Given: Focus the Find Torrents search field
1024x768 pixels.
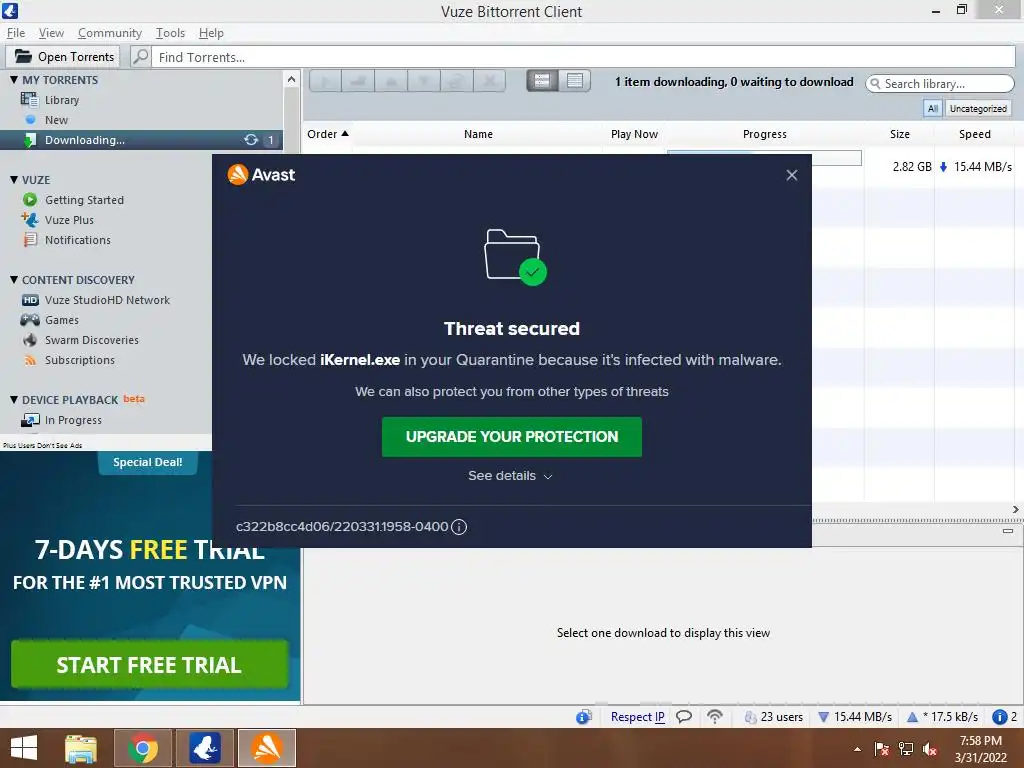Looking at the screenshot, I should [x=584, y=57].
